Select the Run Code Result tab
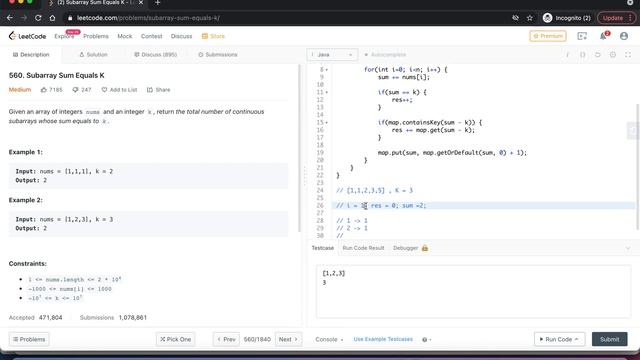640x360 pixels. point(363,248)
